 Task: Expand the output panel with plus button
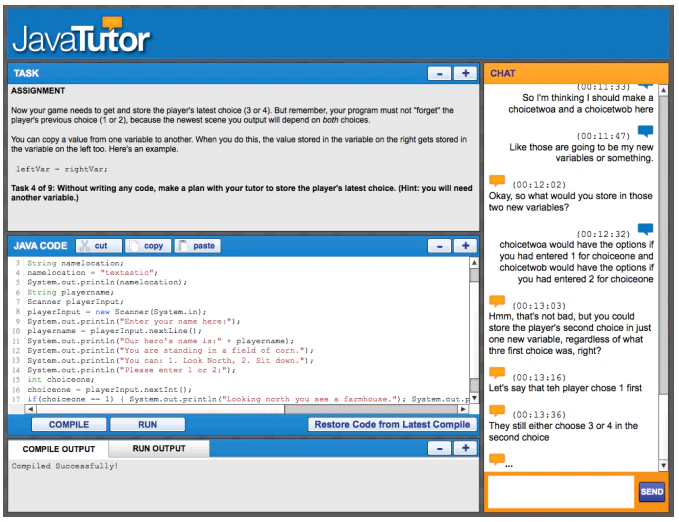click(x=465, y=448)
